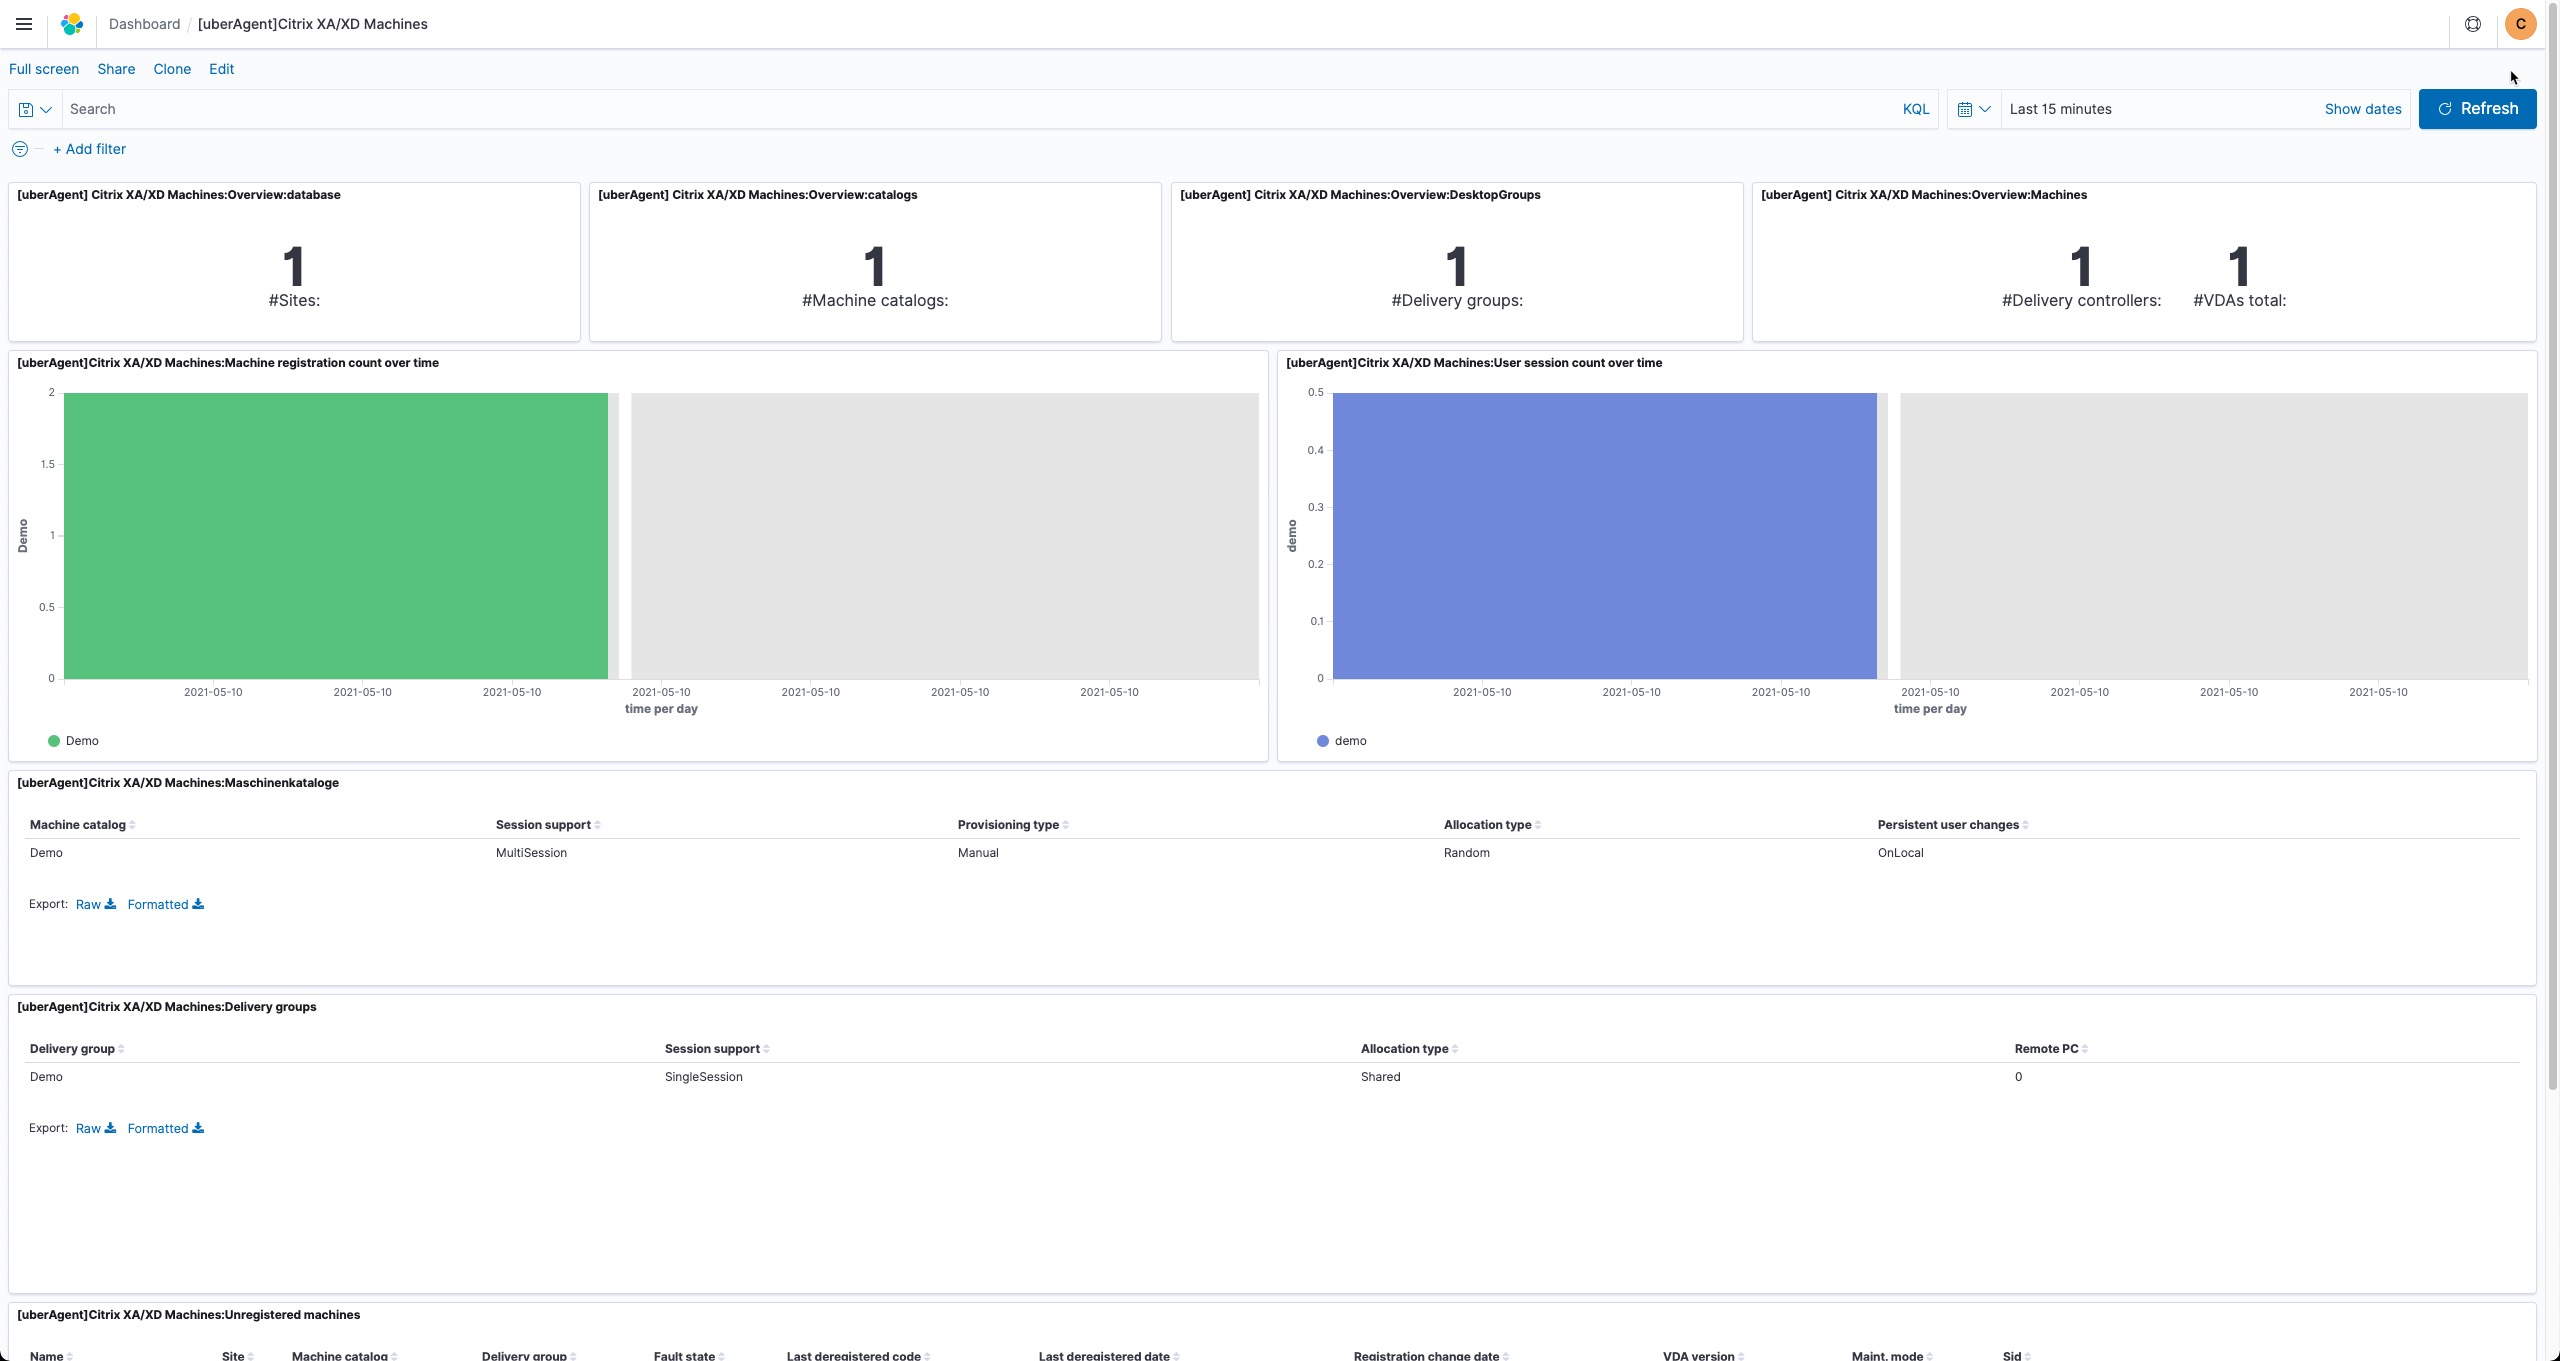Open the Share menu

click(x=116, y=69)
